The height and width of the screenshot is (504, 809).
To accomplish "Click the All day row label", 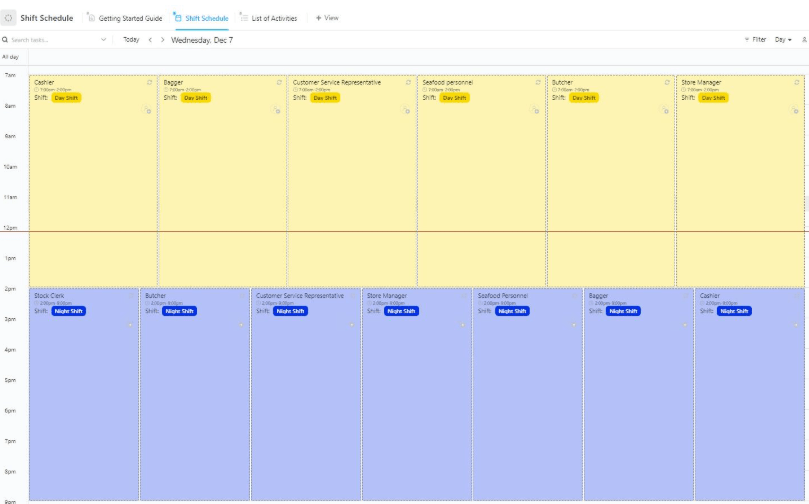I will pos(10,57).
